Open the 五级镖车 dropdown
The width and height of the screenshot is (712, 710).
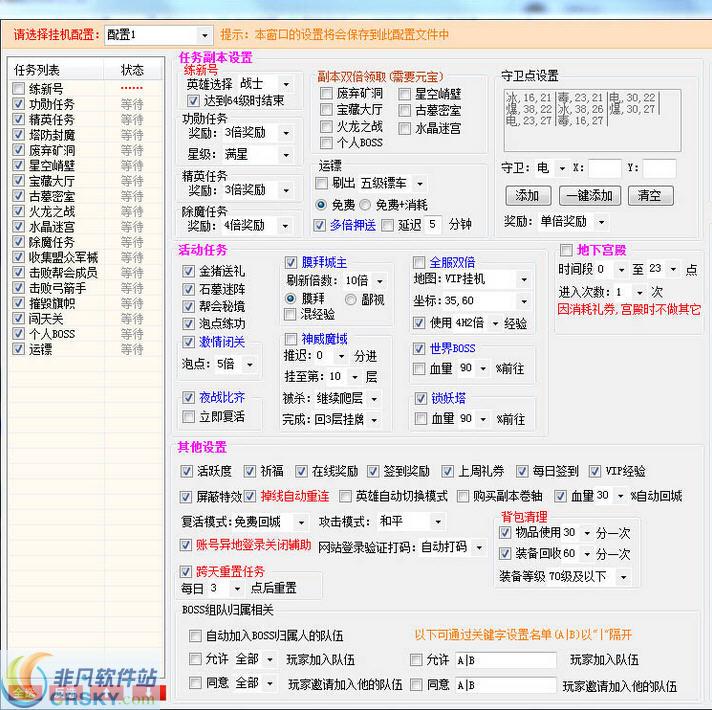tap(393, 183)
